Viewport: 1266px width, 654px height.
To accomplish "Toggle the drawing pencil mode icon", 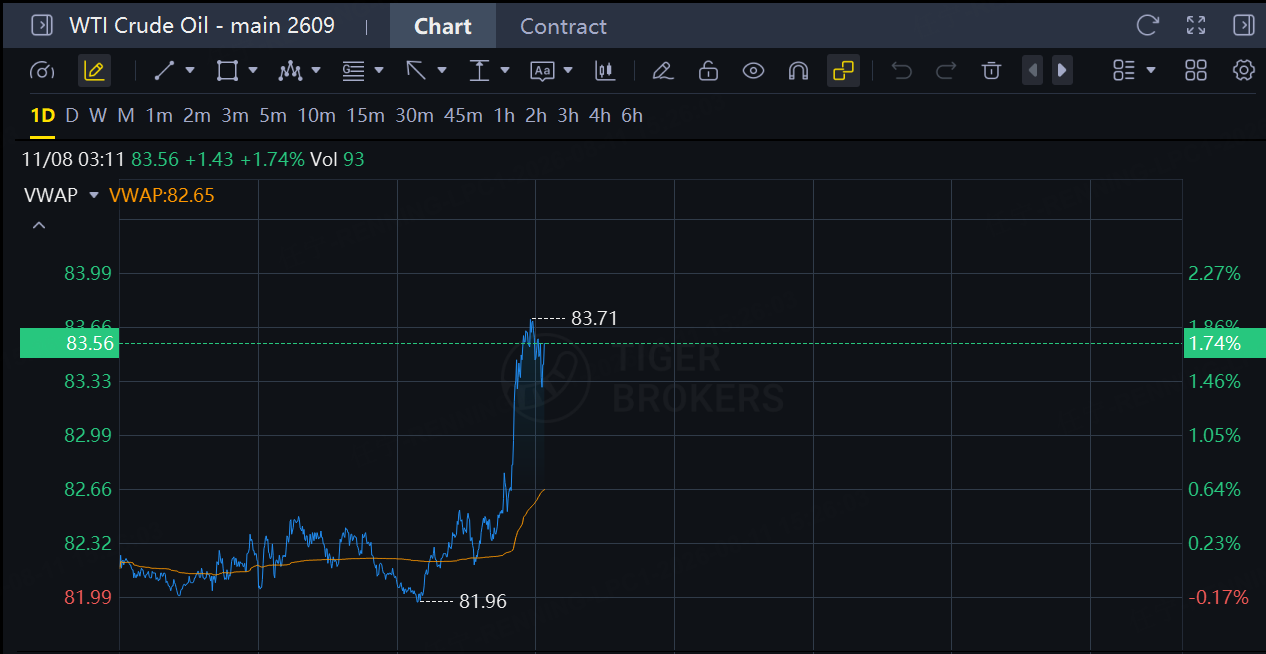I will 94,70.
